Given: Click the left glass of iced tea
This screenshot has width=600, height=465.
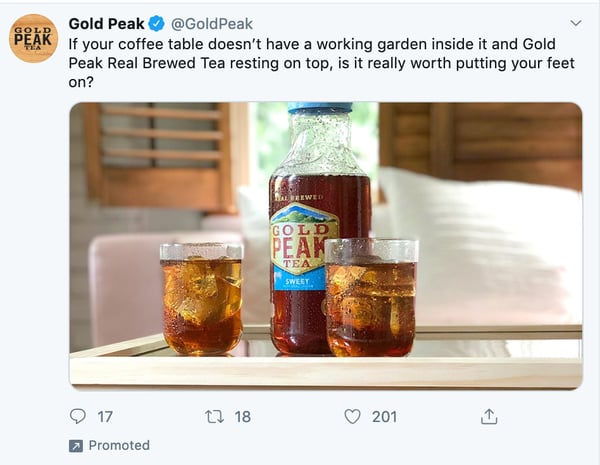Looking at the screenshot, I should click(201, 298).
